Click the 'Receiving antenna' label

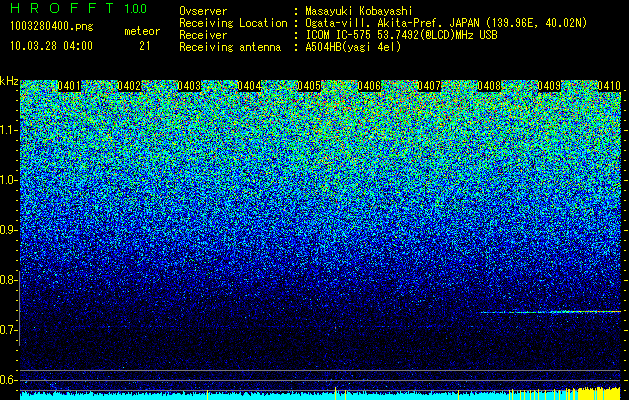pyautogui.click(x=230, y=47)
